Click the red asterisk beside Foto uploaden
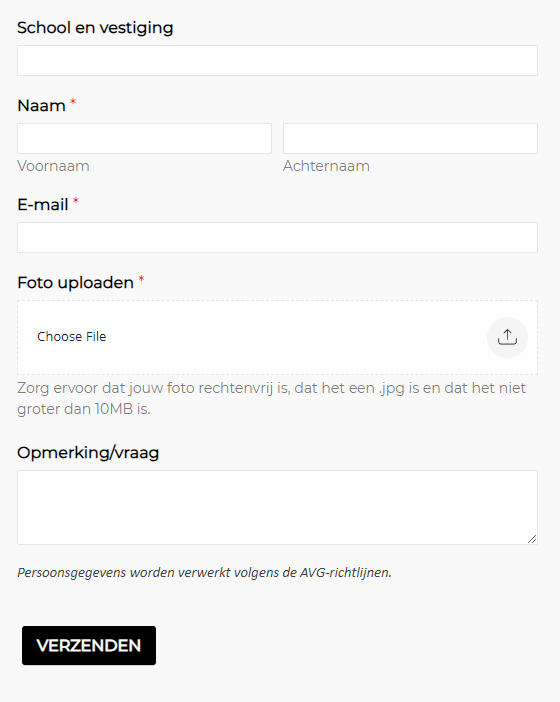 [141, 279]
